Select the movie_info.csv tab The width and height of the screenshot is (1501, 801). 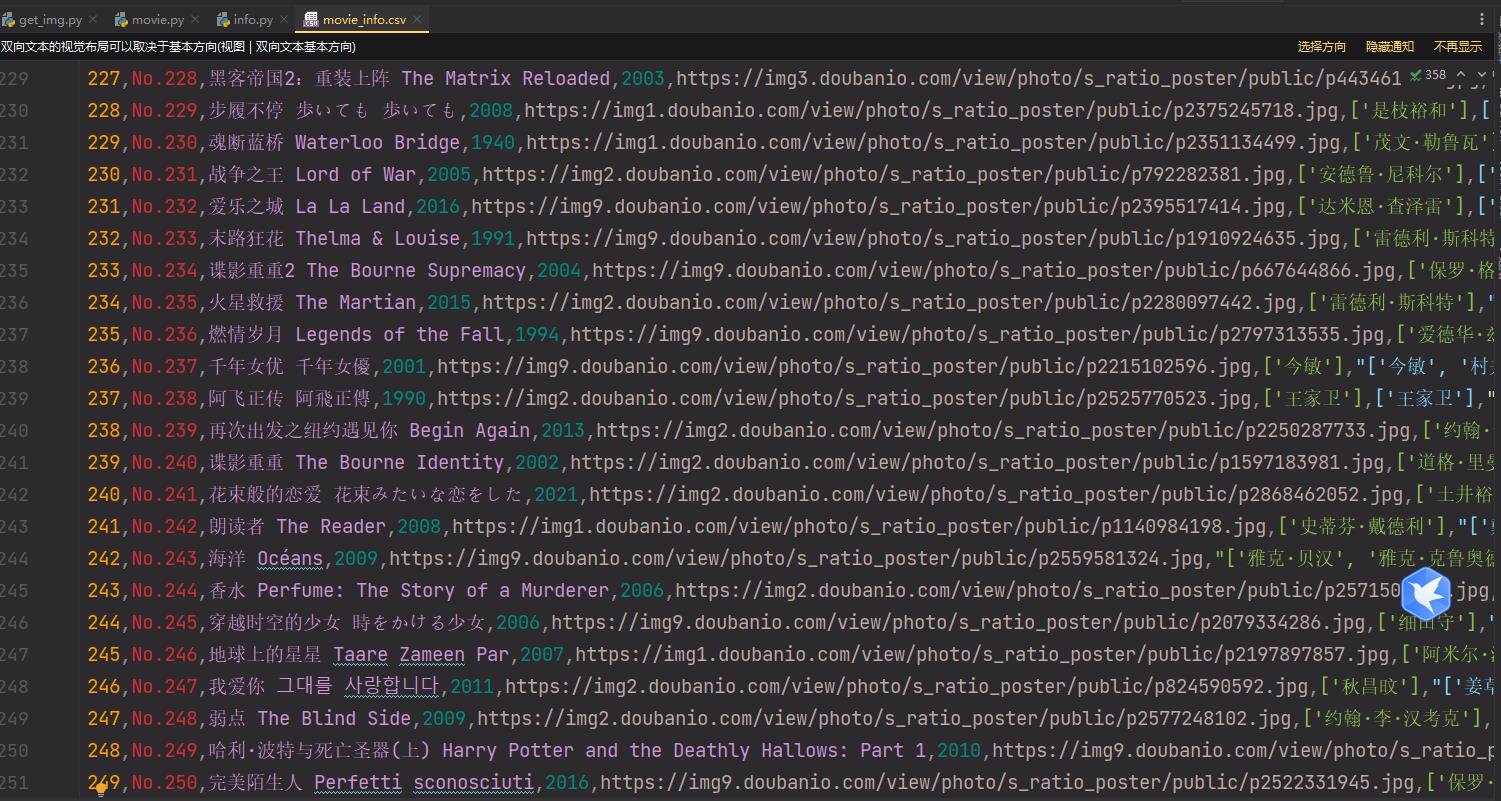coord(364,19)
